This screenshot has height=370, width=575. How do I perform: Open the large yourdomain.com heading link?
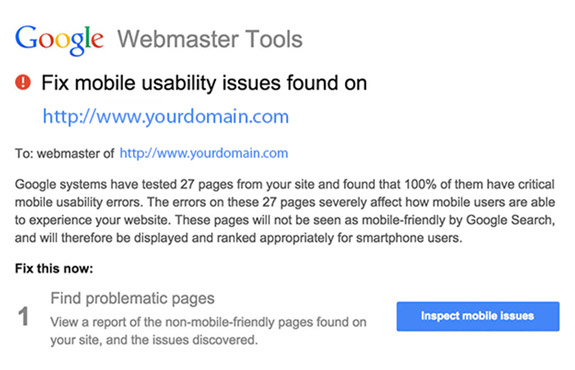point(166,117)
